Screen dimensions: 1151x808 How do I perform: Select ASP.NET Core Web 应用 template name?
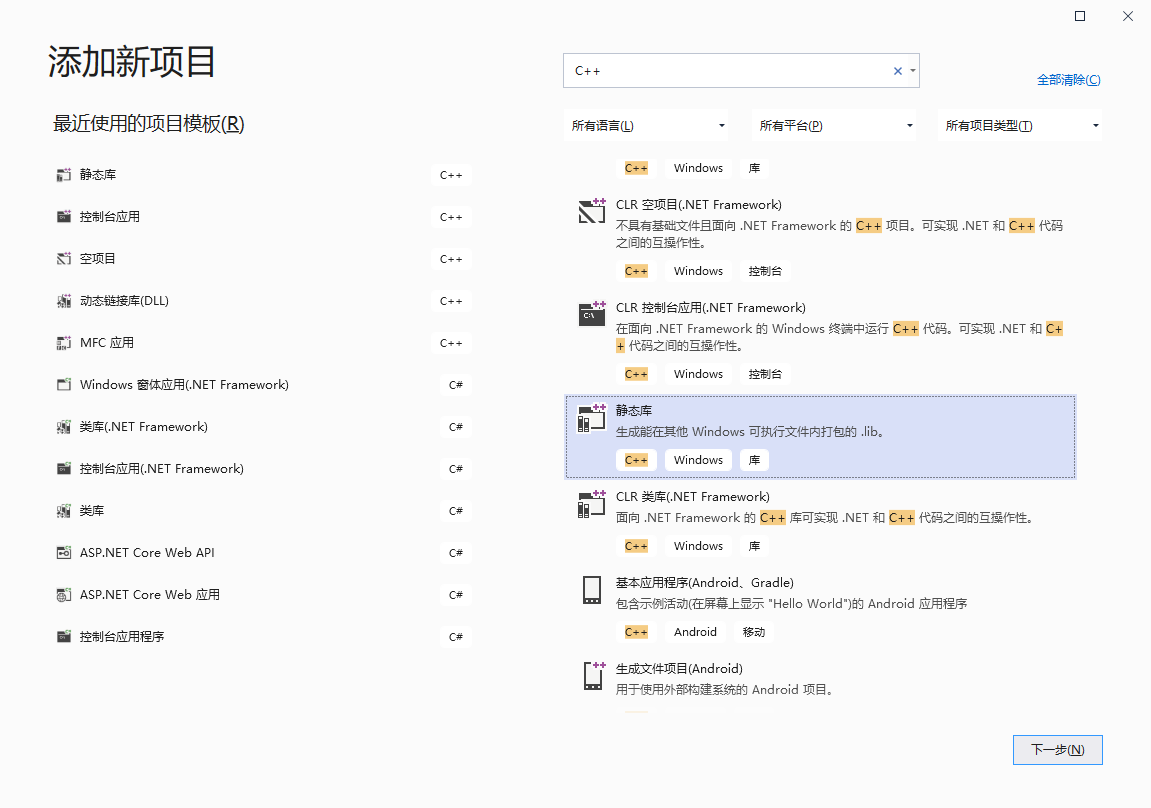[150, 594]
